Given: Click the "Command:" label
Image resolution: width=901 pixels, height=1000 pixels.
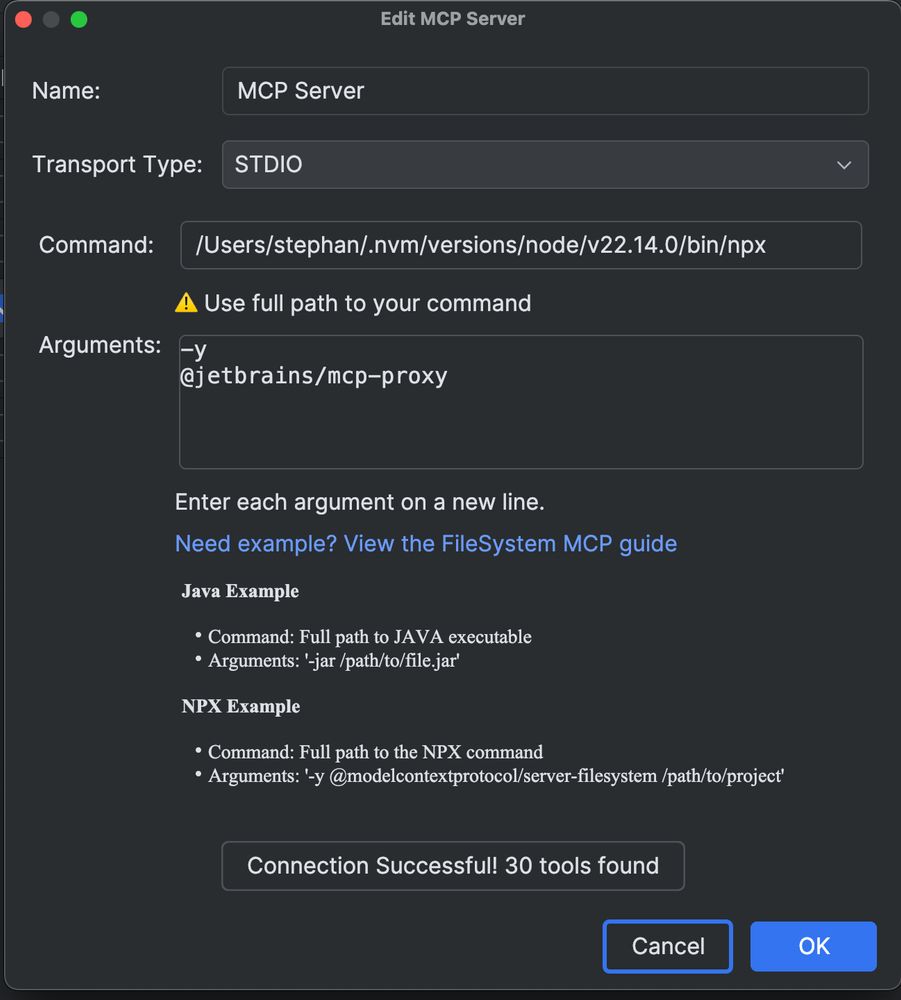Looking at the screenshot, I should coord(96,245).
